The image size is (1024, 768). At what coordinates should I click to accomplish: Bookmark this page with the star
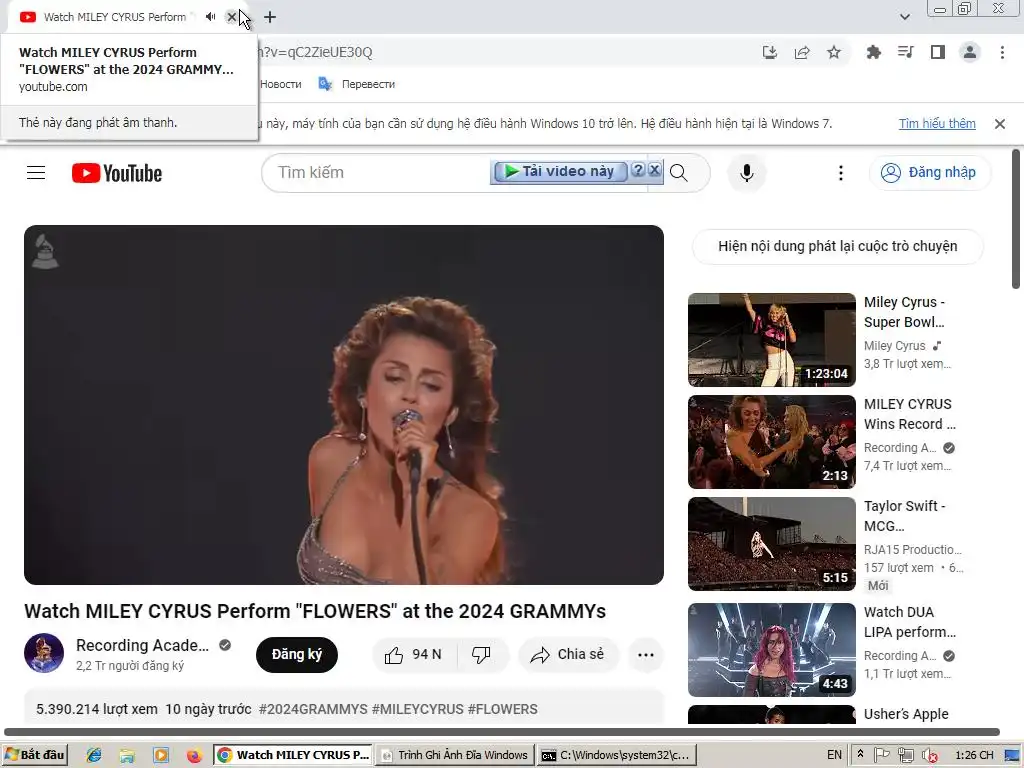tap(834, 52)
